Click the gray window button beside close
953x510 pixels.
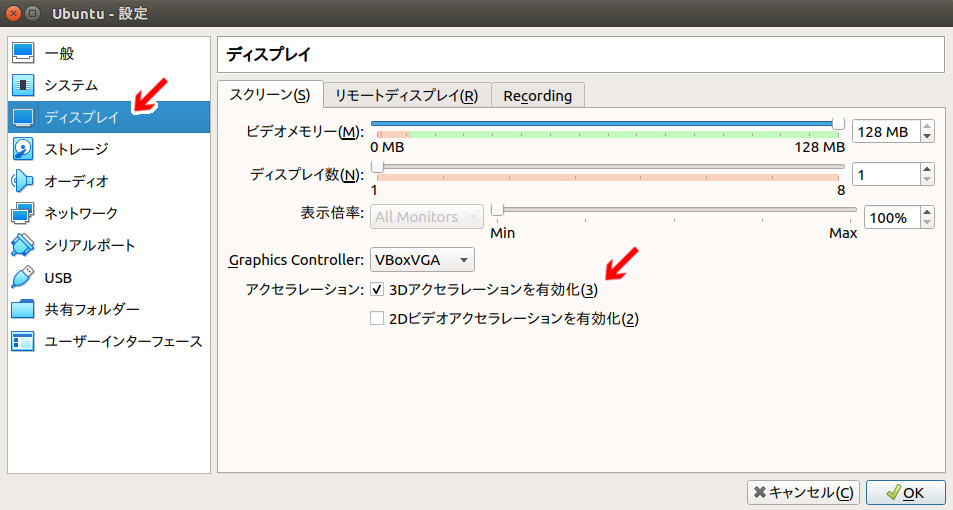click(x=33, y=13)
